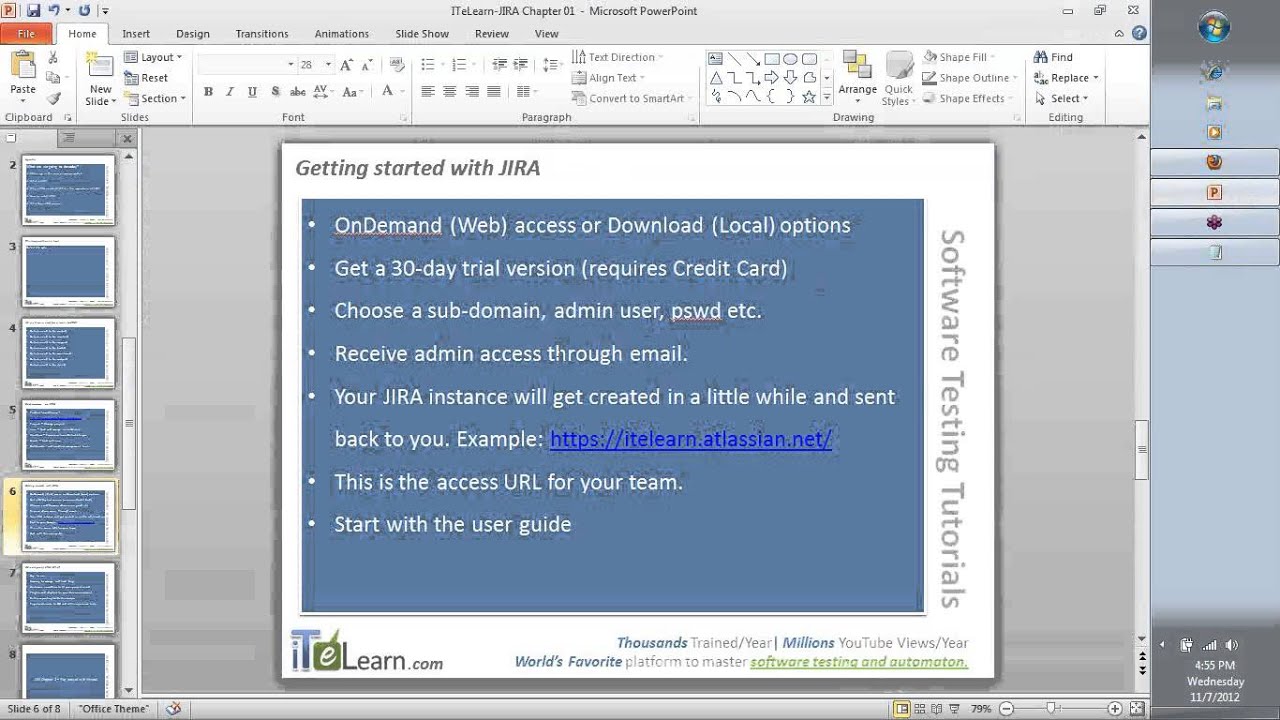This screenshot has width=1280, height=720.
Task: Click the Zoom Out minus button
Action: (x=1008, y=709)
